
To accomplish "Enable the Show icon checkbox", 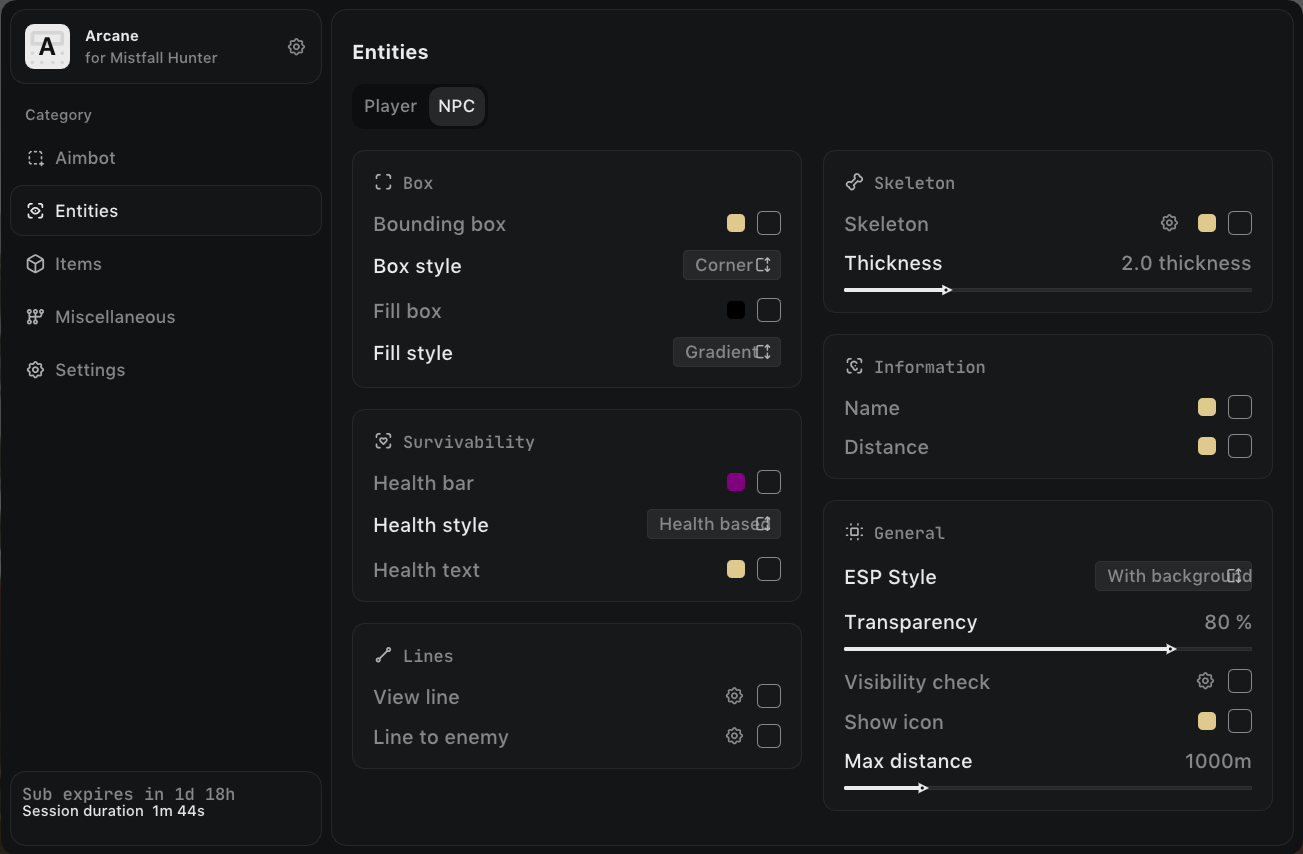I will [x=1240, y=721].
